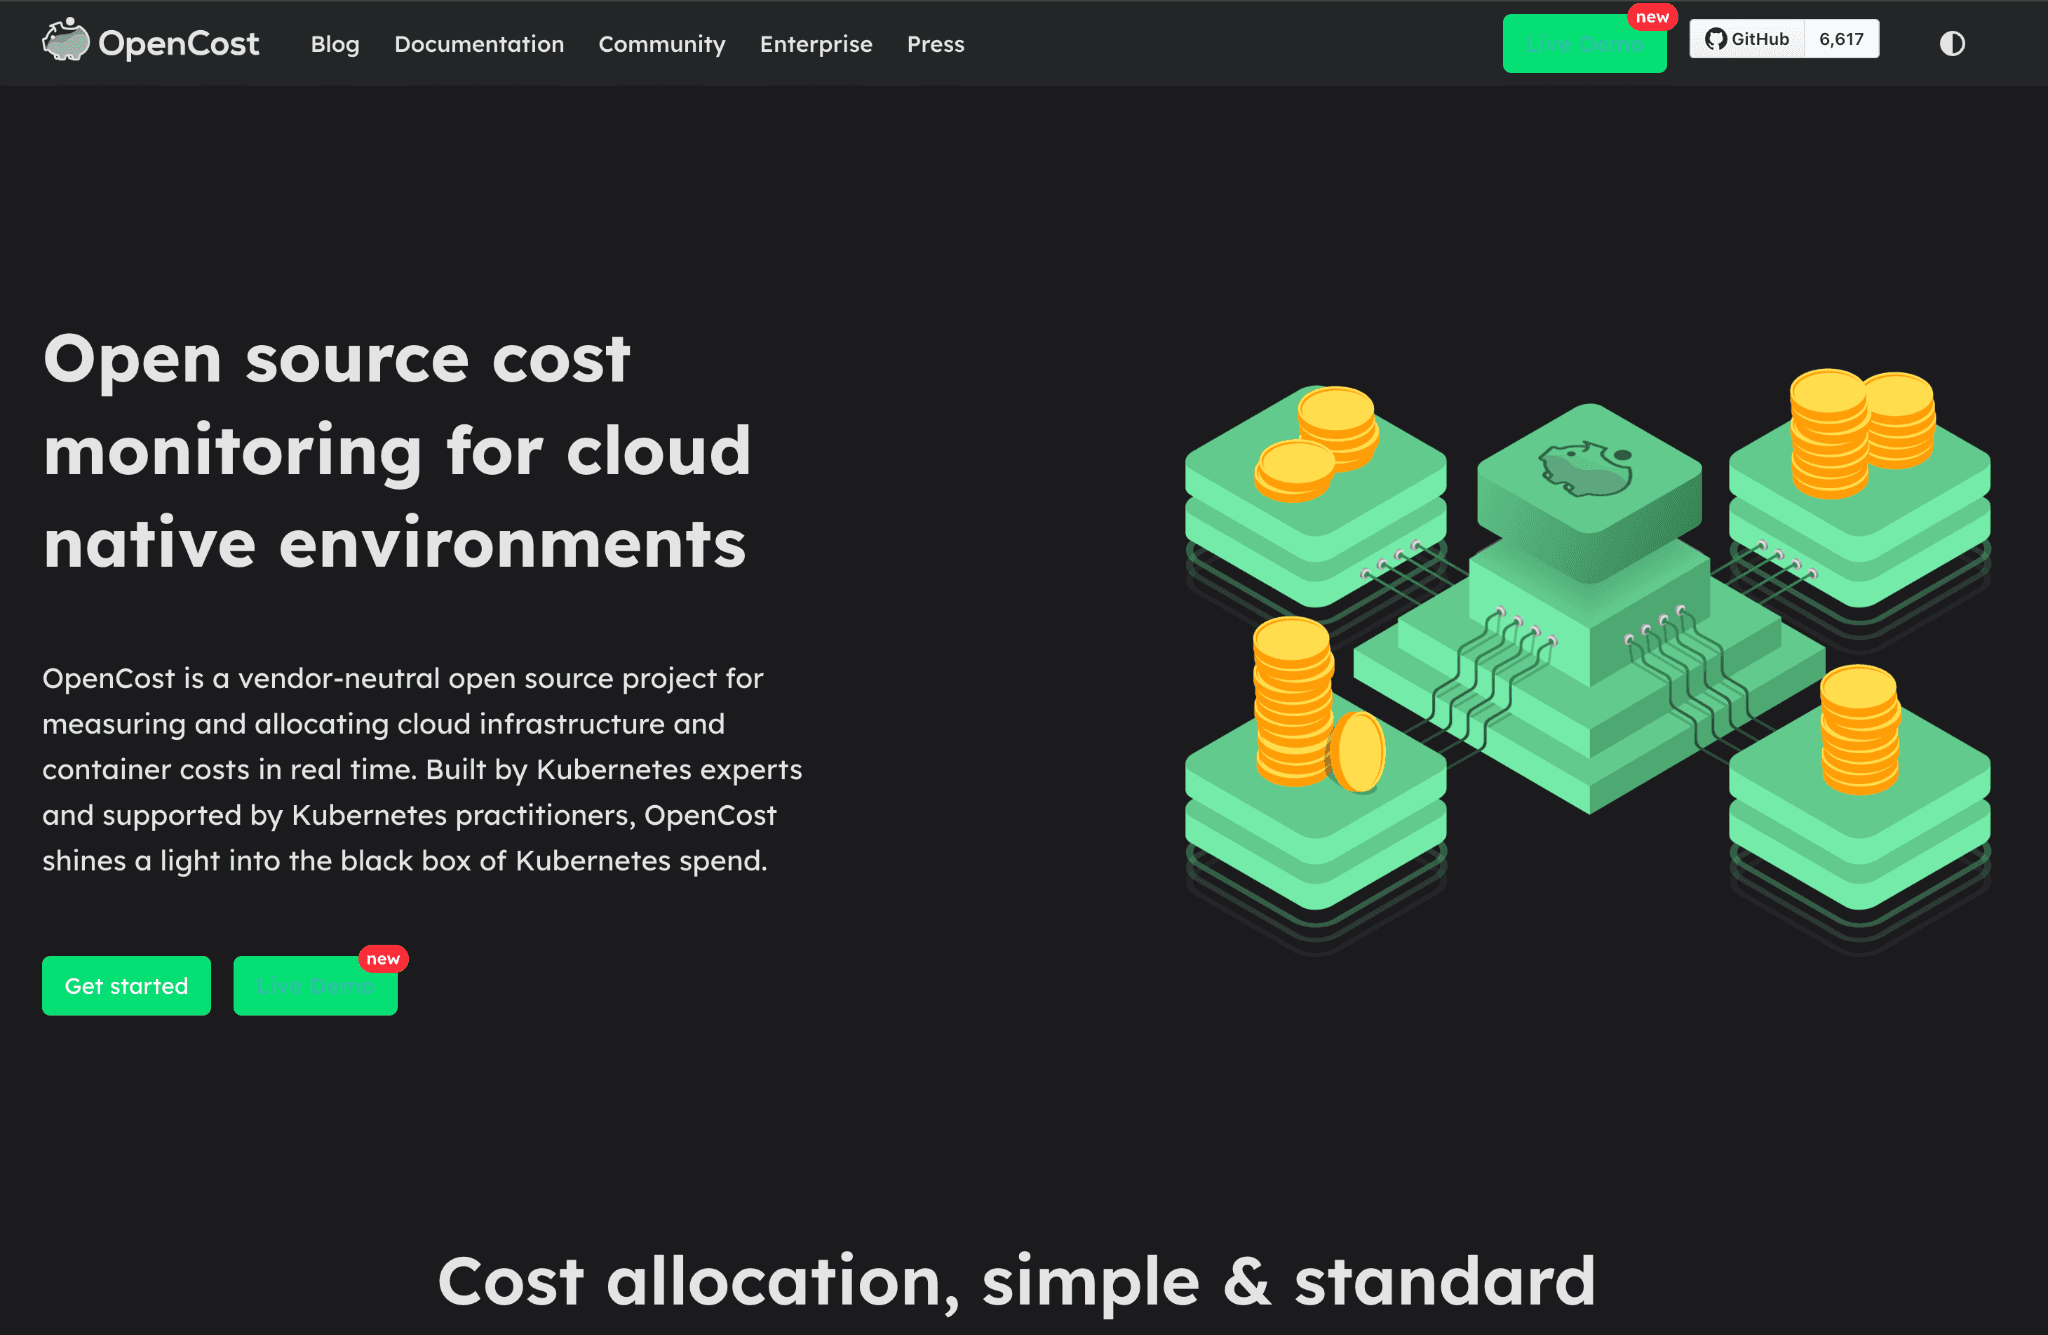This screenshot has width=2048, height=1335.
Task: Click the OpenCost piggy bank logo icon
Action: coord(66,41)
